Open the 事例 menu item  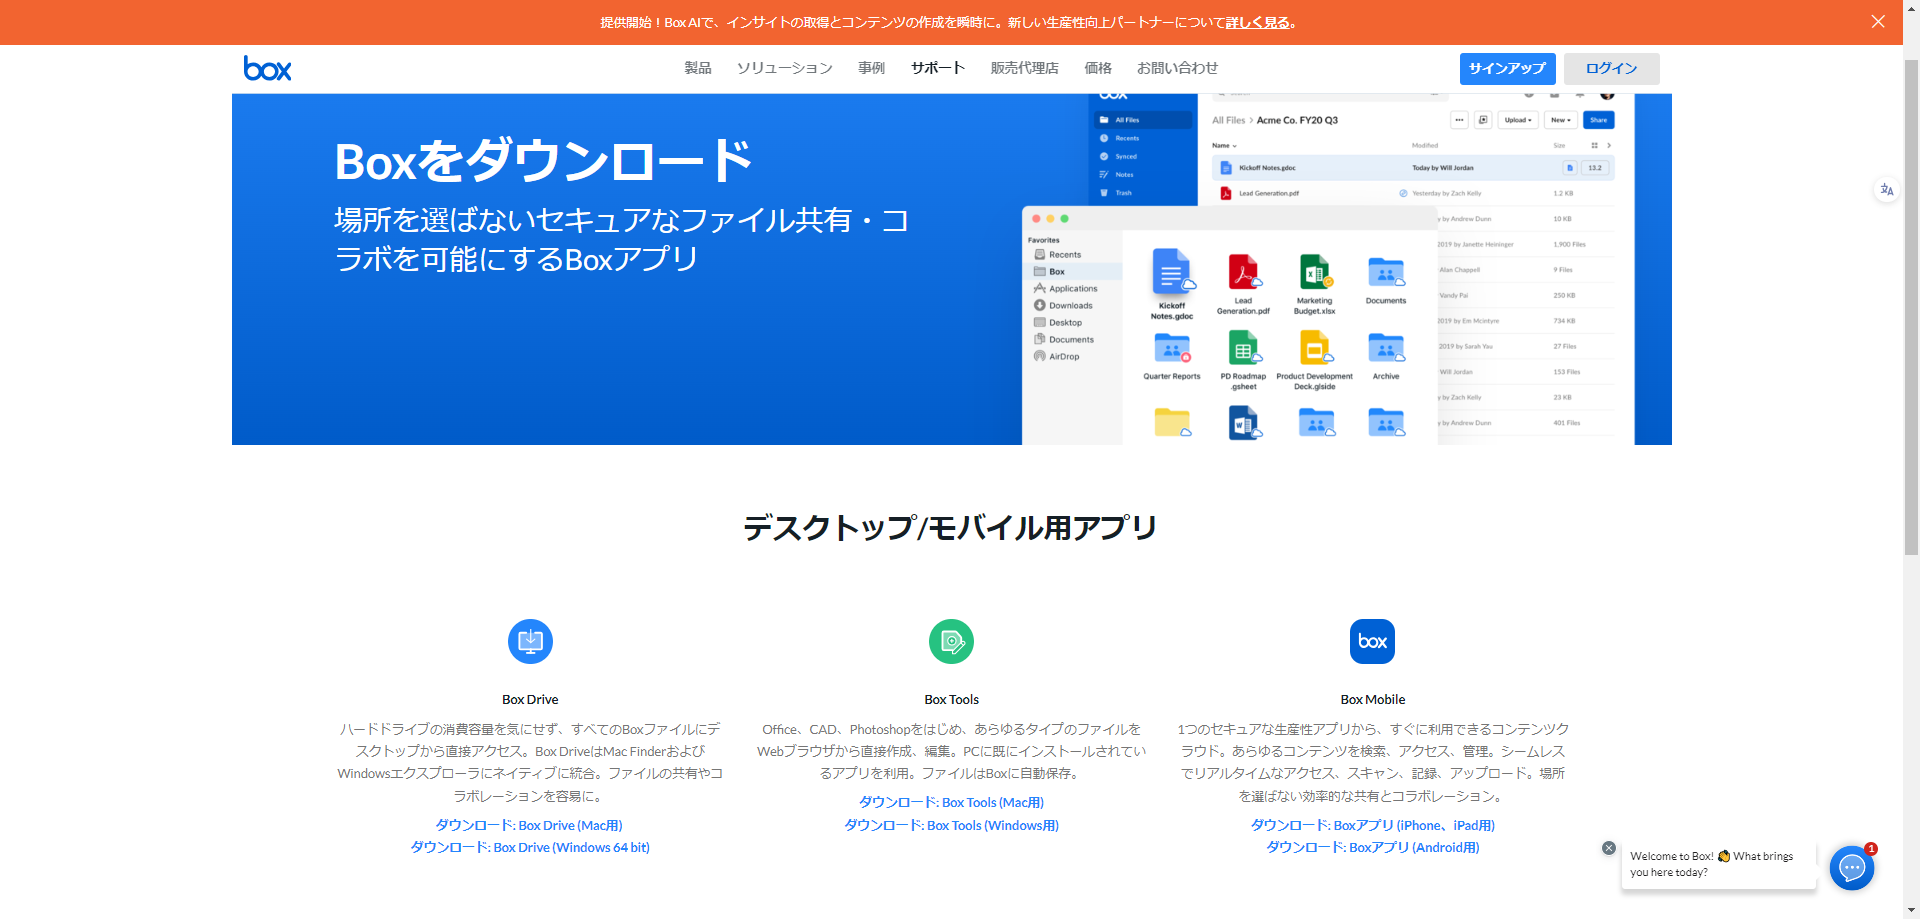pyautogui.click(x=872, y=68)
